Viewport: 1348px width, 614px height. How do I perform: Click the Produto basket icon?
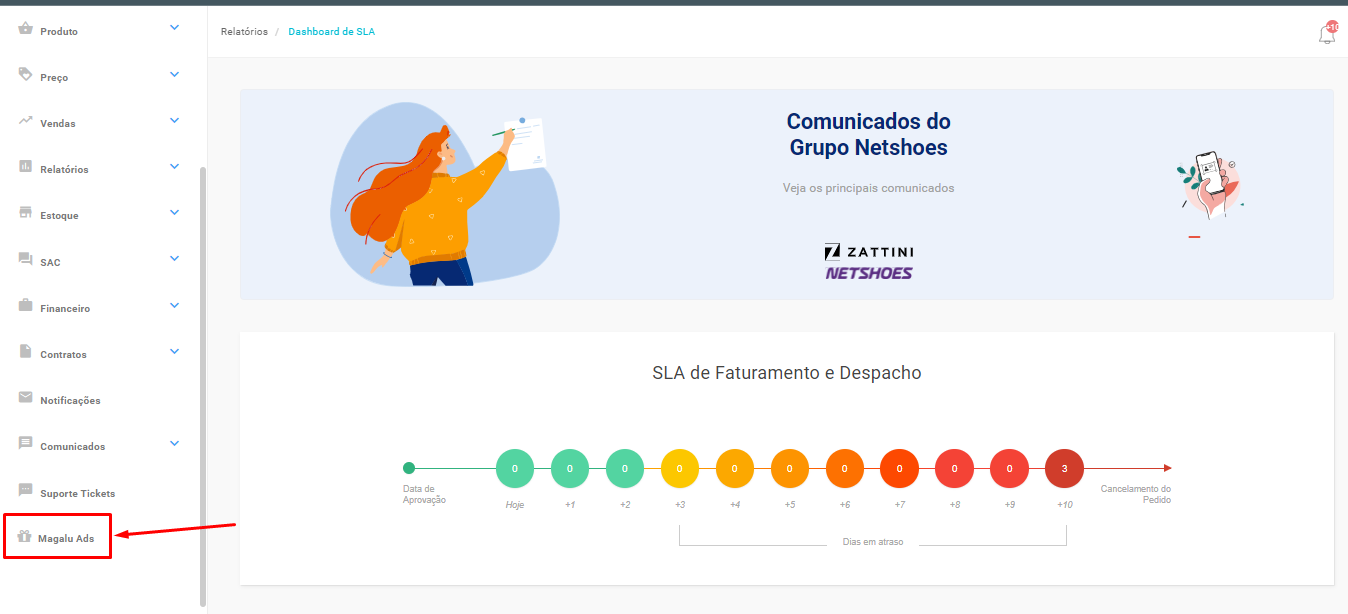pyautogui.click(x=26, y=29)
